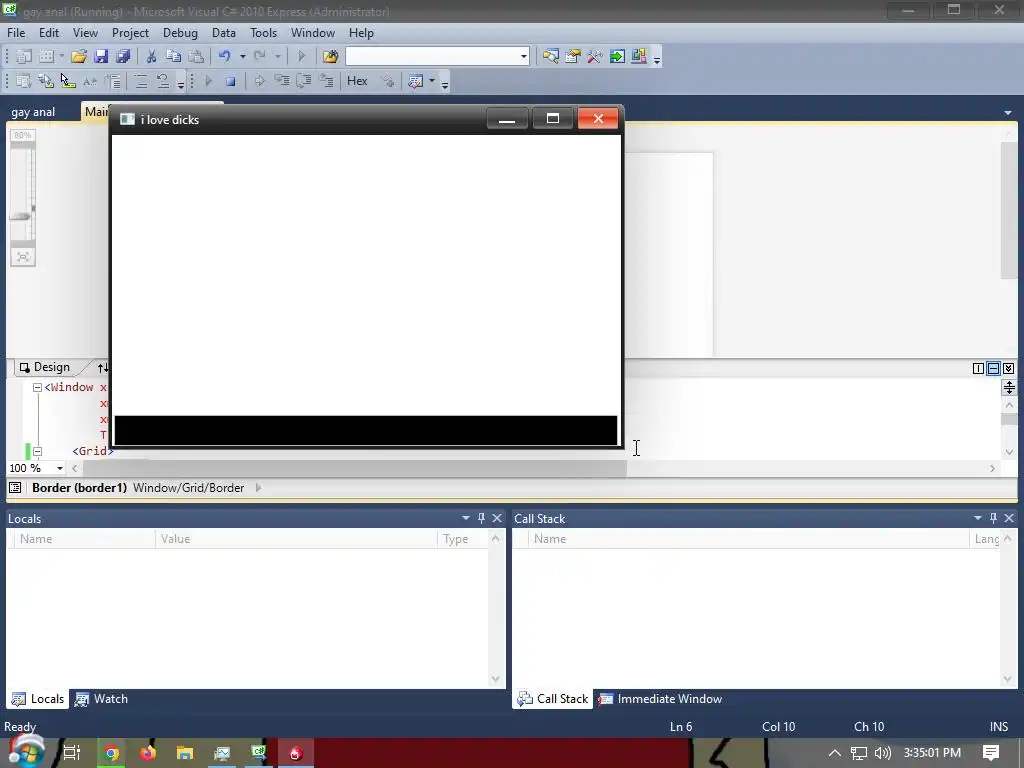This screenshot has height=768, width=1024.
Task: Toggle the horizontal split view button
Action: 993,368
